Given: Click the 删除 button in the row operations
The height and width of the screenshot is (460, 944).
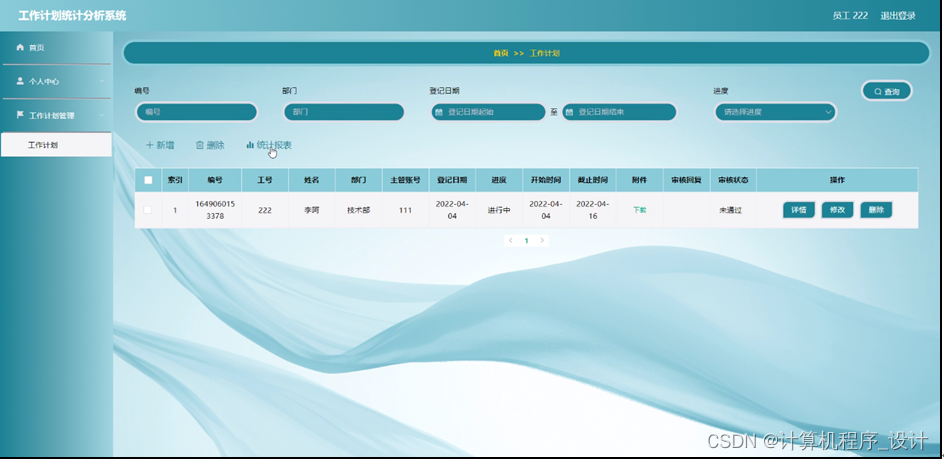Looking at the screenshot, I should click(x=876, y=210).
